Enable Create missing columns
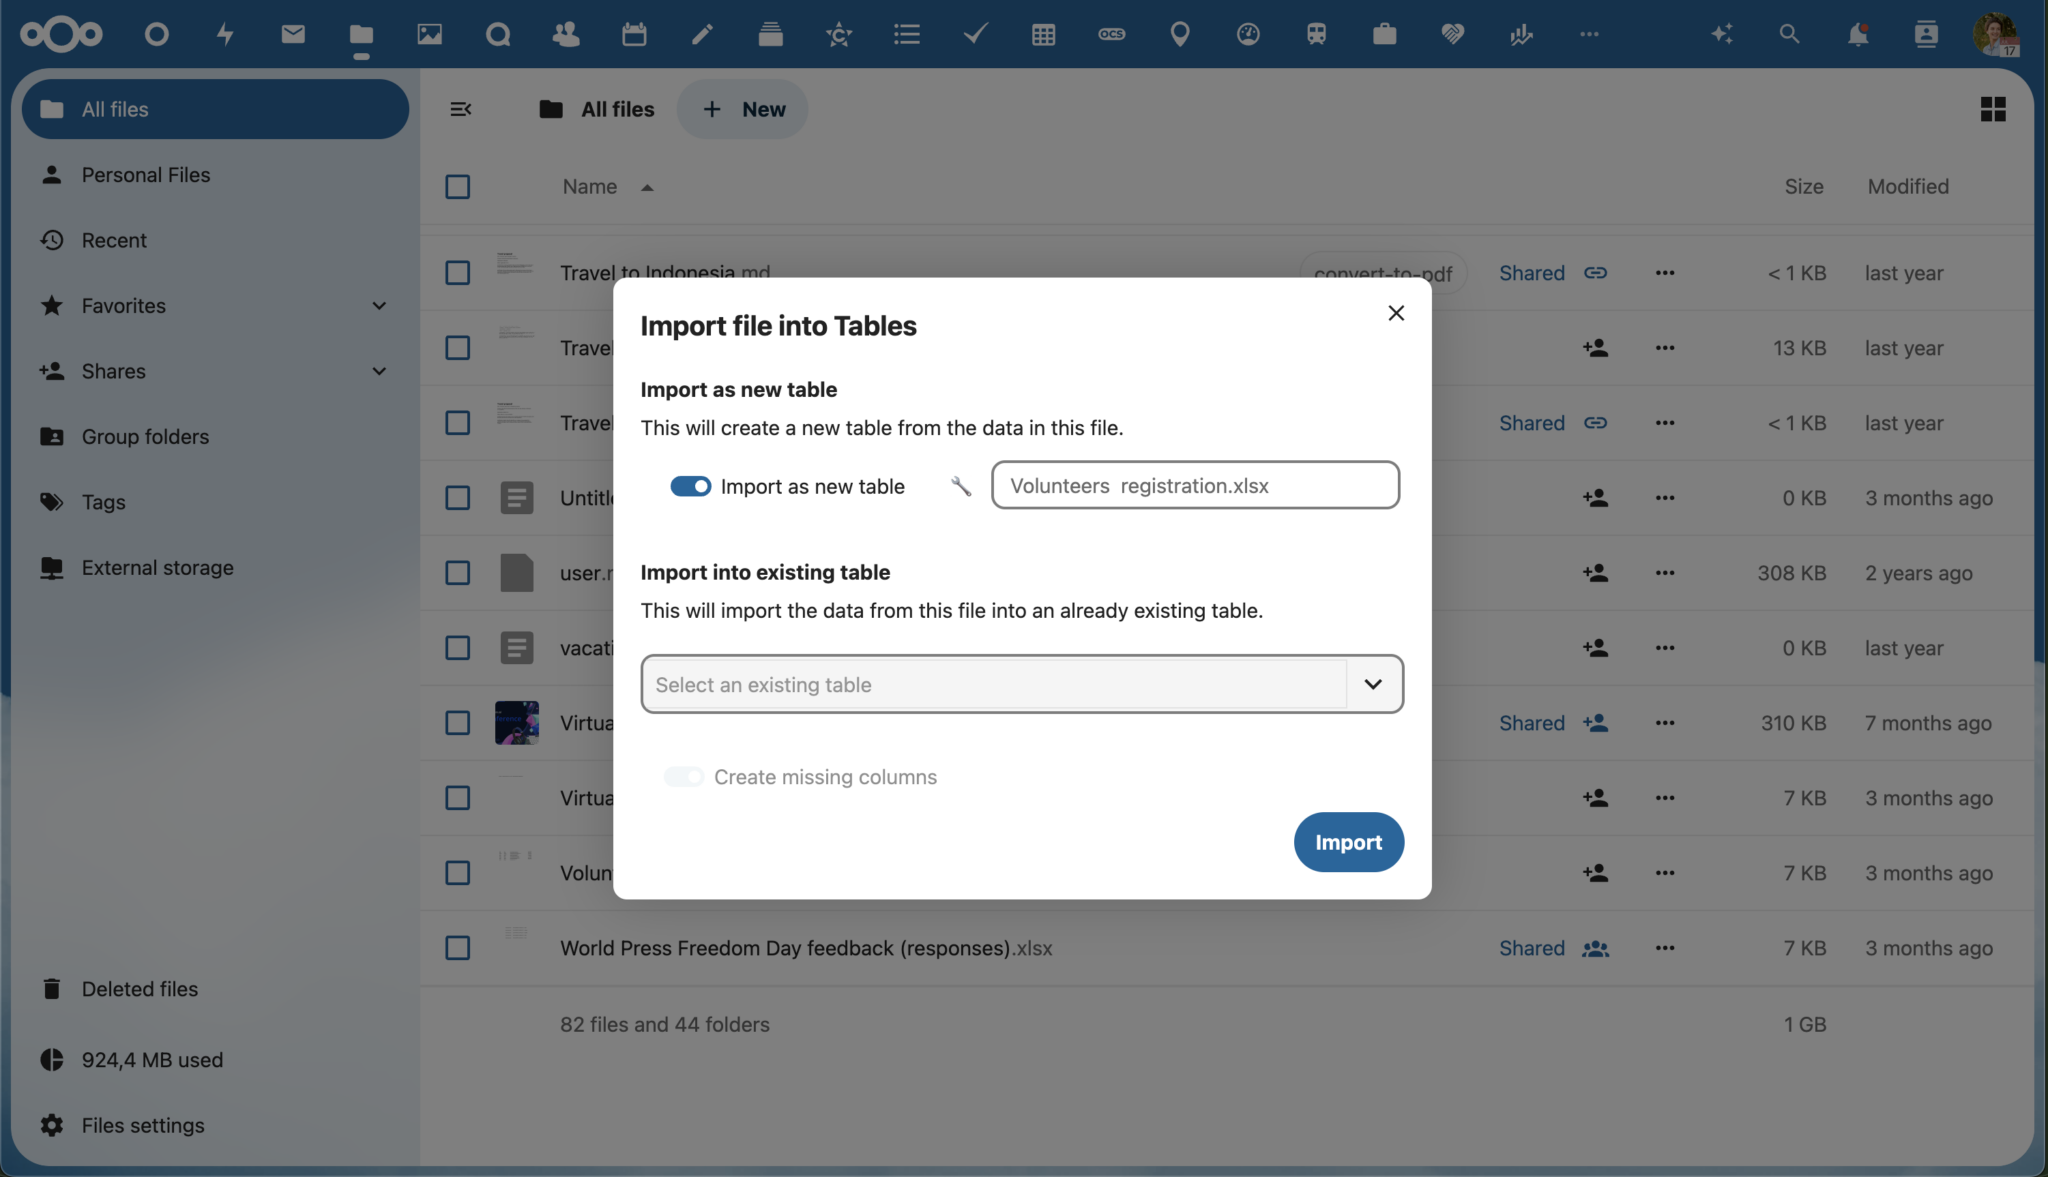The image size is (2048, 1177). [x=684, y=776]
